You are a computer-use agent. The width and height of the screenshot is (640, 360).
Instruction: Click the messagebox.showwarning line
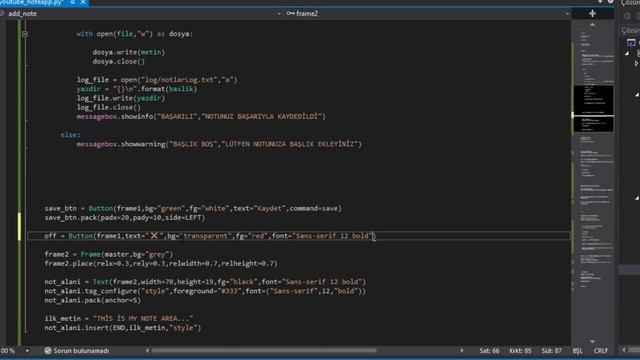pyautogui.click(x=219, y=144)
